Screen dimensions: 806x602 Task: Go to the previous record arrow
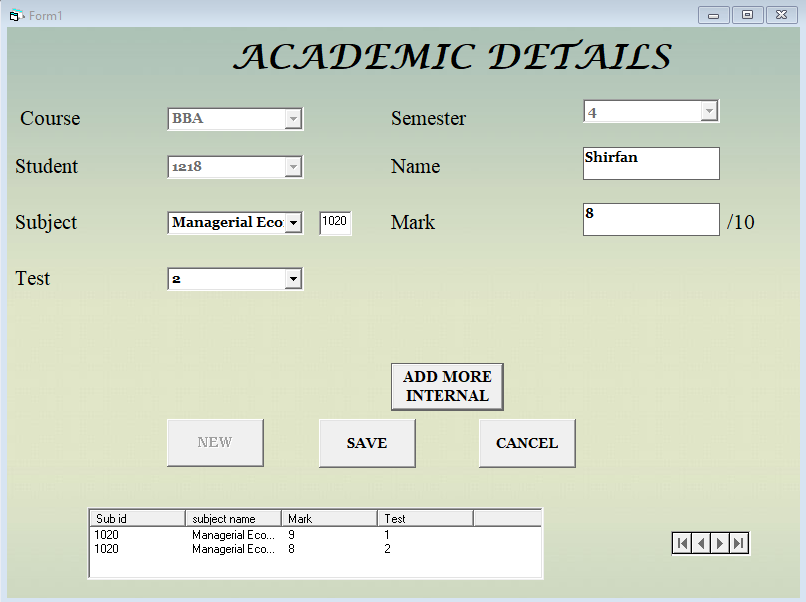(x=700, y=542)
